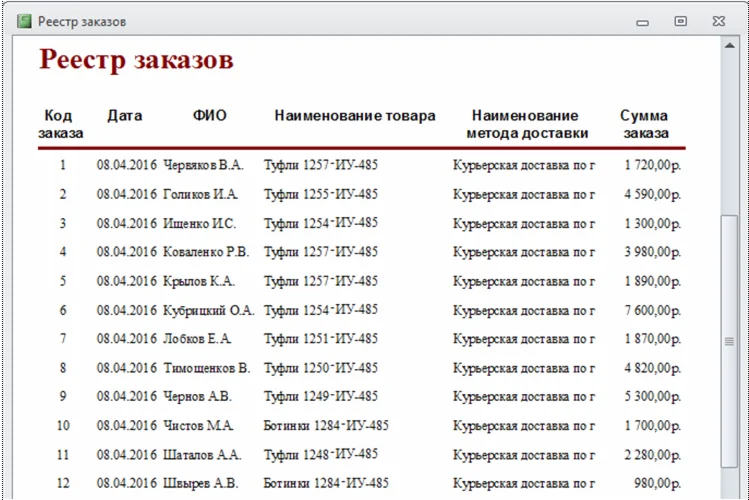749x500 pixels.
Task: Select Туфли 1257-ИУ-485 in Червяков row
Action: [321, 165]
